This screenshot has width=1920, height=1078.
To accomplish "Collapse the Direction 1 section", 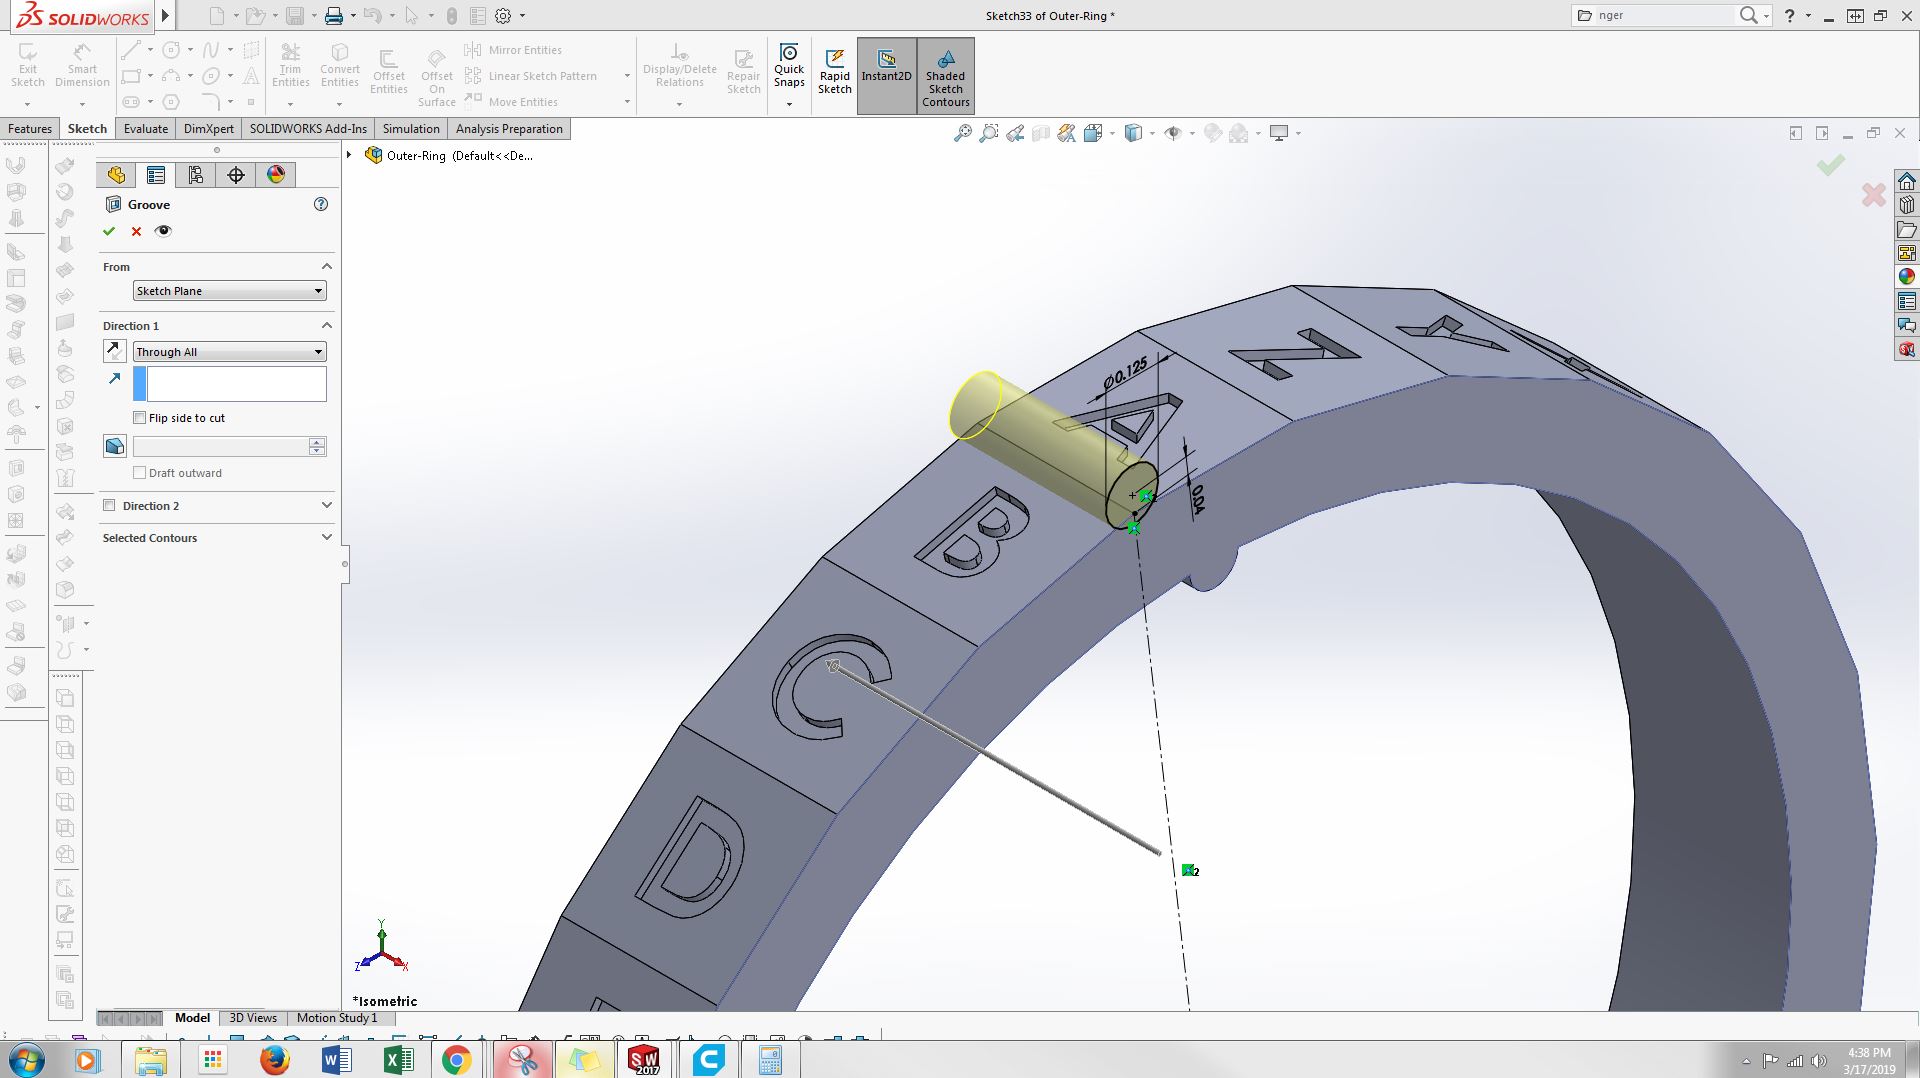I will point(326,326).
